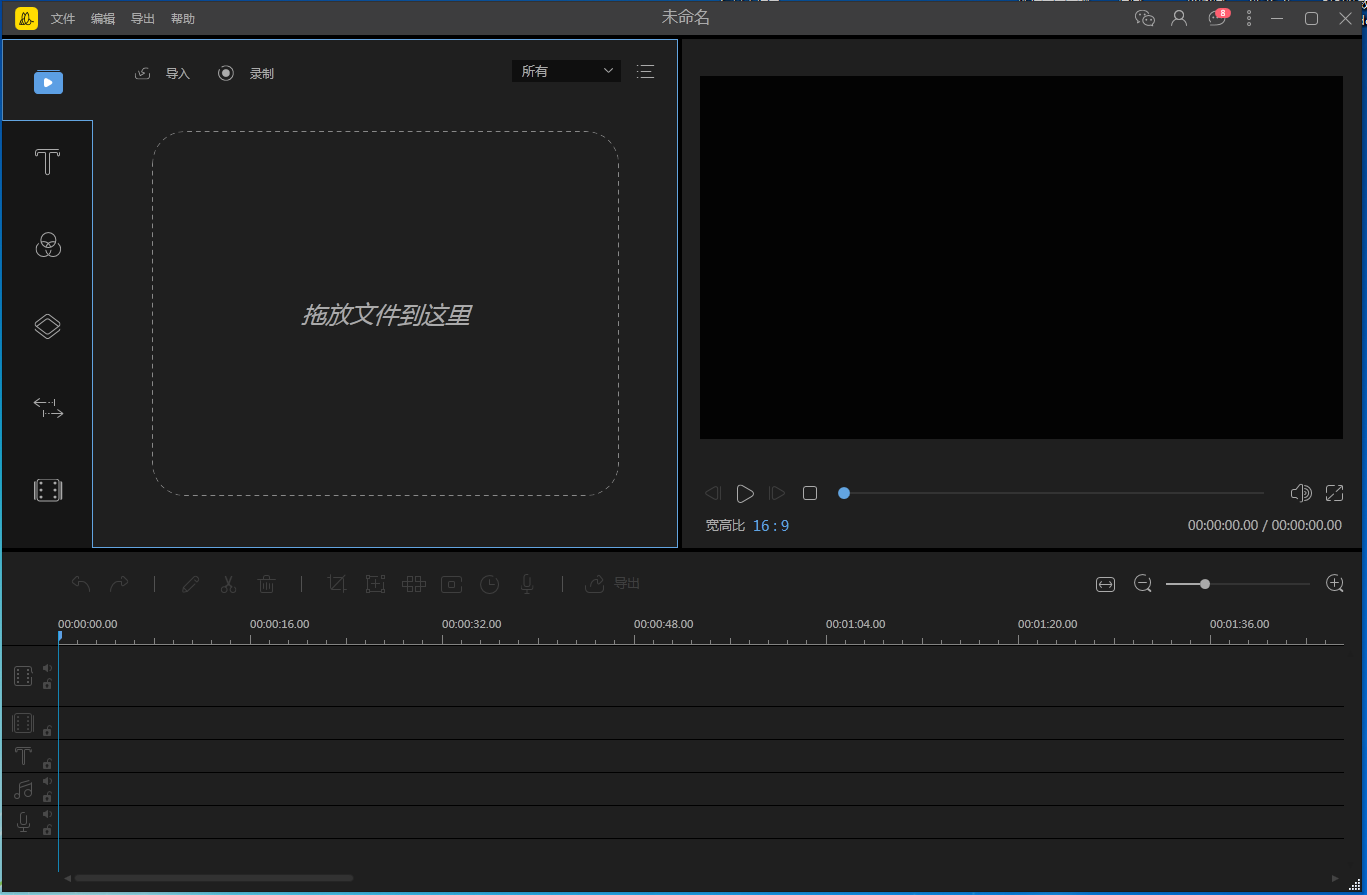Open the 编辑 menu
This screenshot has width=1367, height=895.
click(103, 19)
